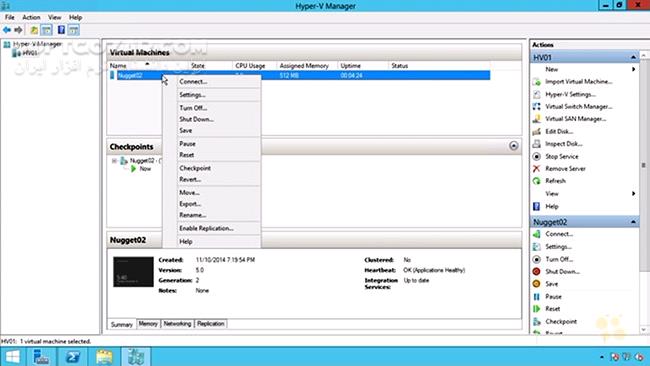Screen dimensions: 650x366
Task: Switch to the Memory tab
Action: [x=148, y=324]
